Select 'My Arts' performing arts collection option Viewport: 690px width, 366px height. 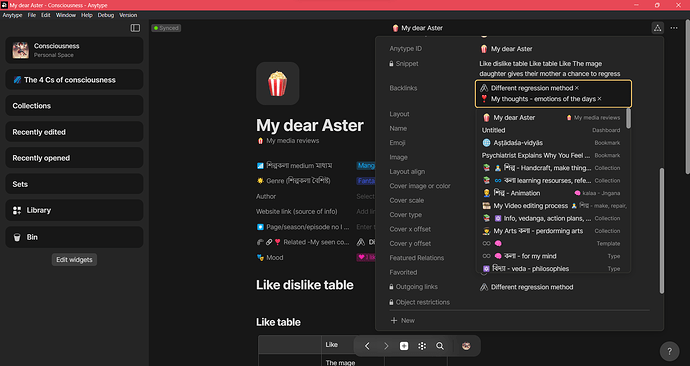click(551, 231)
